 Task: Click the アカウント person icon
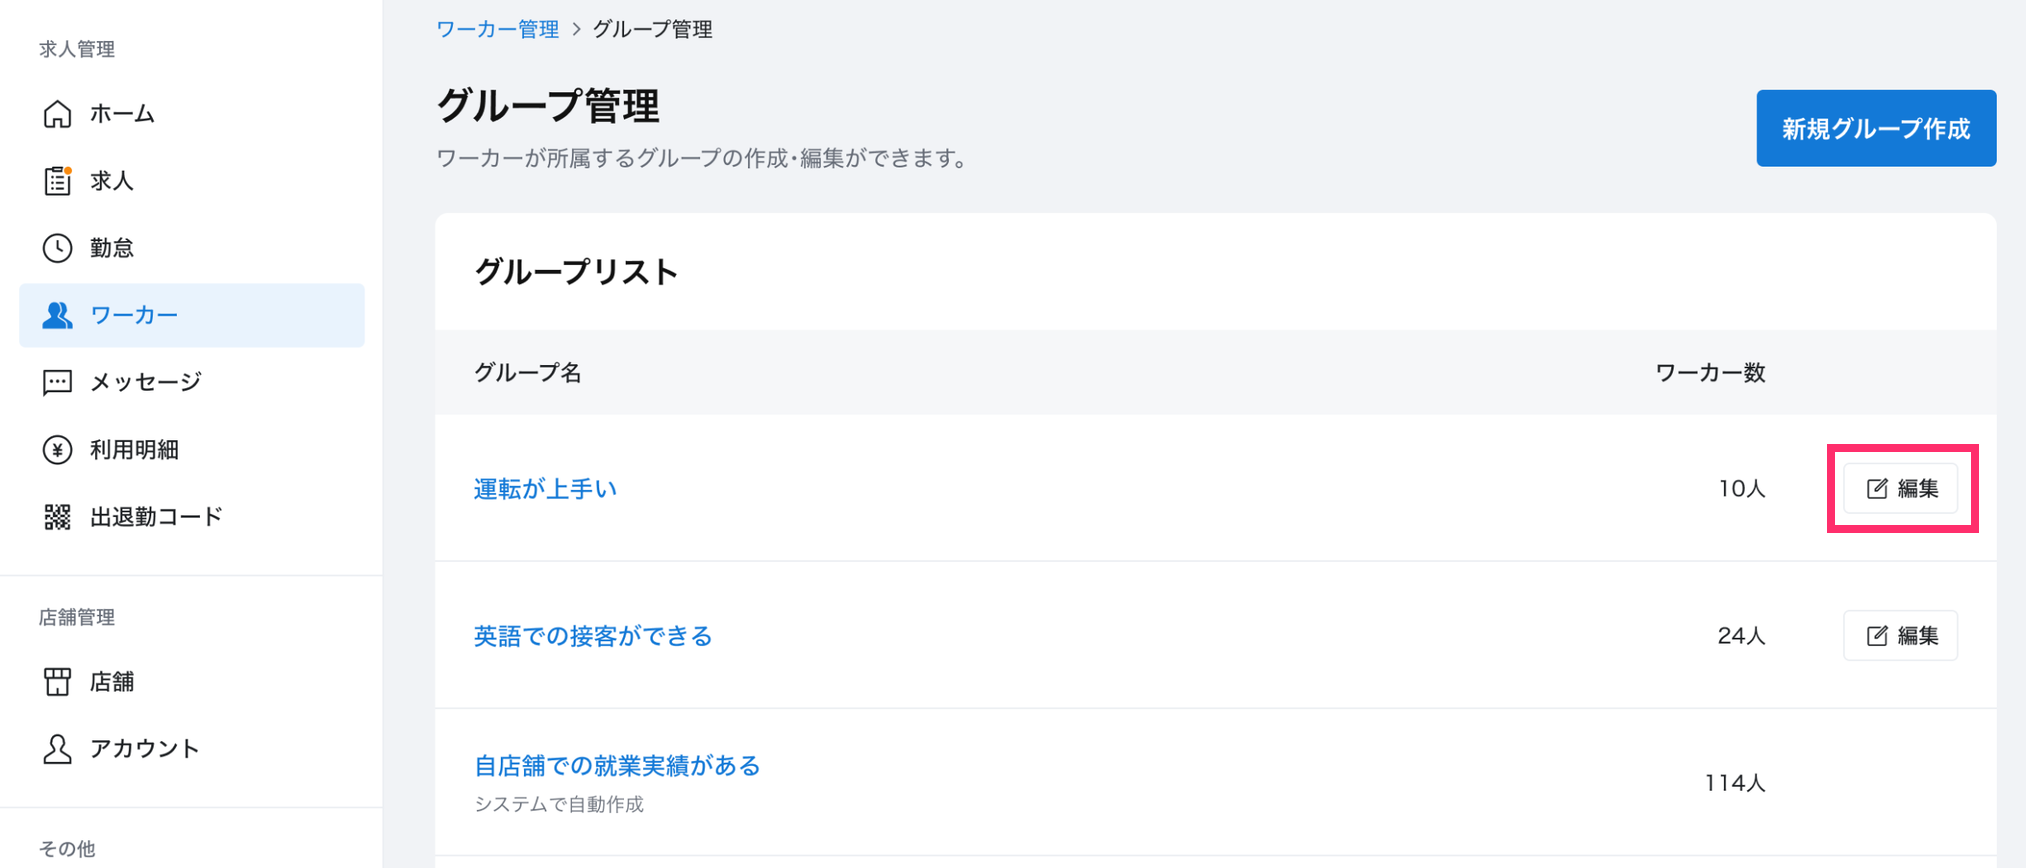57,749
